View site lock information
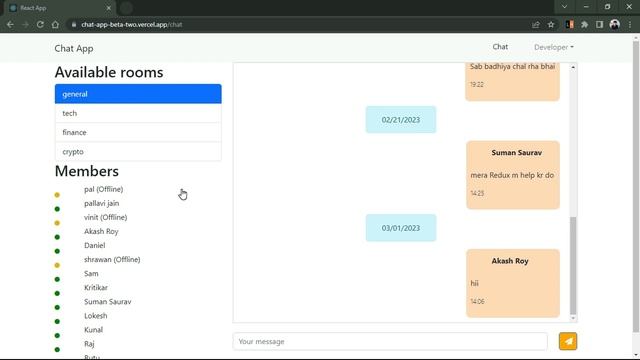 click(x=74, y=24)
